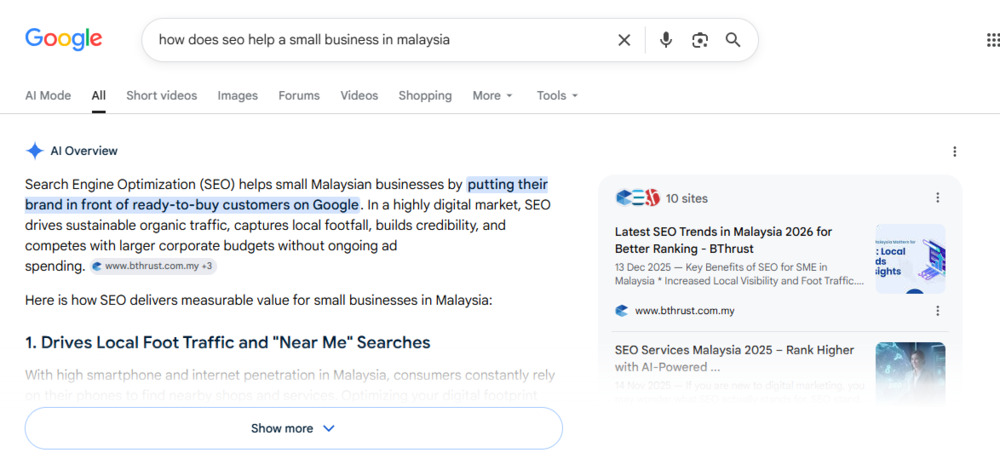This screenshot has height=464, width=1000.
Task: Open SEO Services Malaysia 2025 result
Action: 734,358
